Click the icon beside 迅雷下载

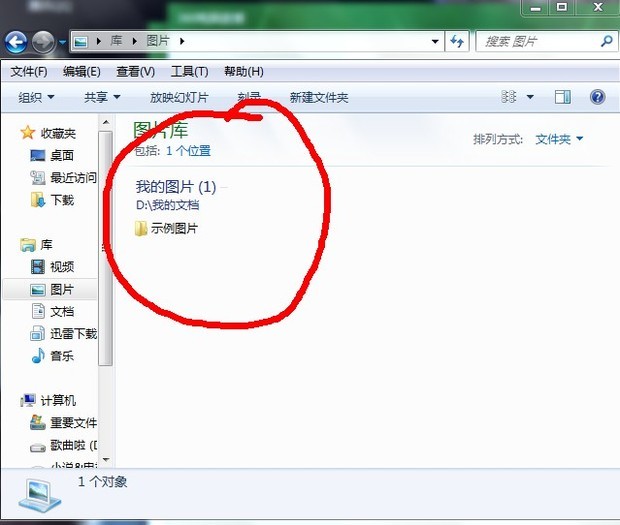38,334
